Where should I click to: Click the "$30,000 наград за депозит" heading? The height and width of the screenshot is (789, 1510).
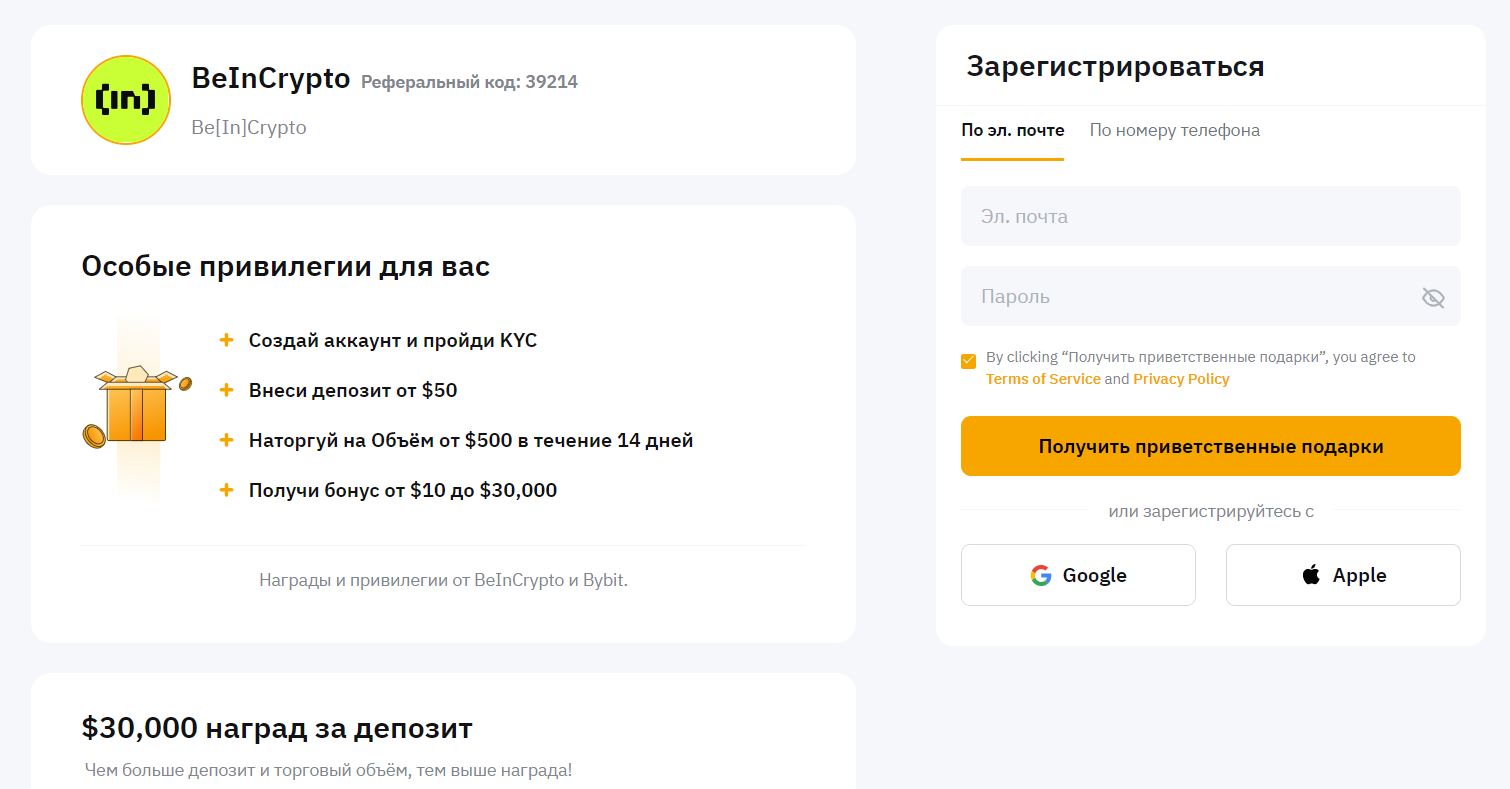tap(277, 728)
